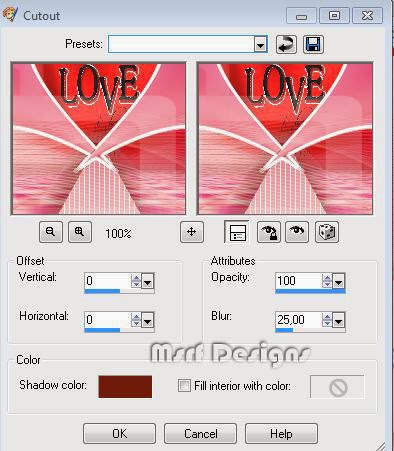Click the Cancel button
Viewport: 394px width, 451px height.
[x=200, y=434]
